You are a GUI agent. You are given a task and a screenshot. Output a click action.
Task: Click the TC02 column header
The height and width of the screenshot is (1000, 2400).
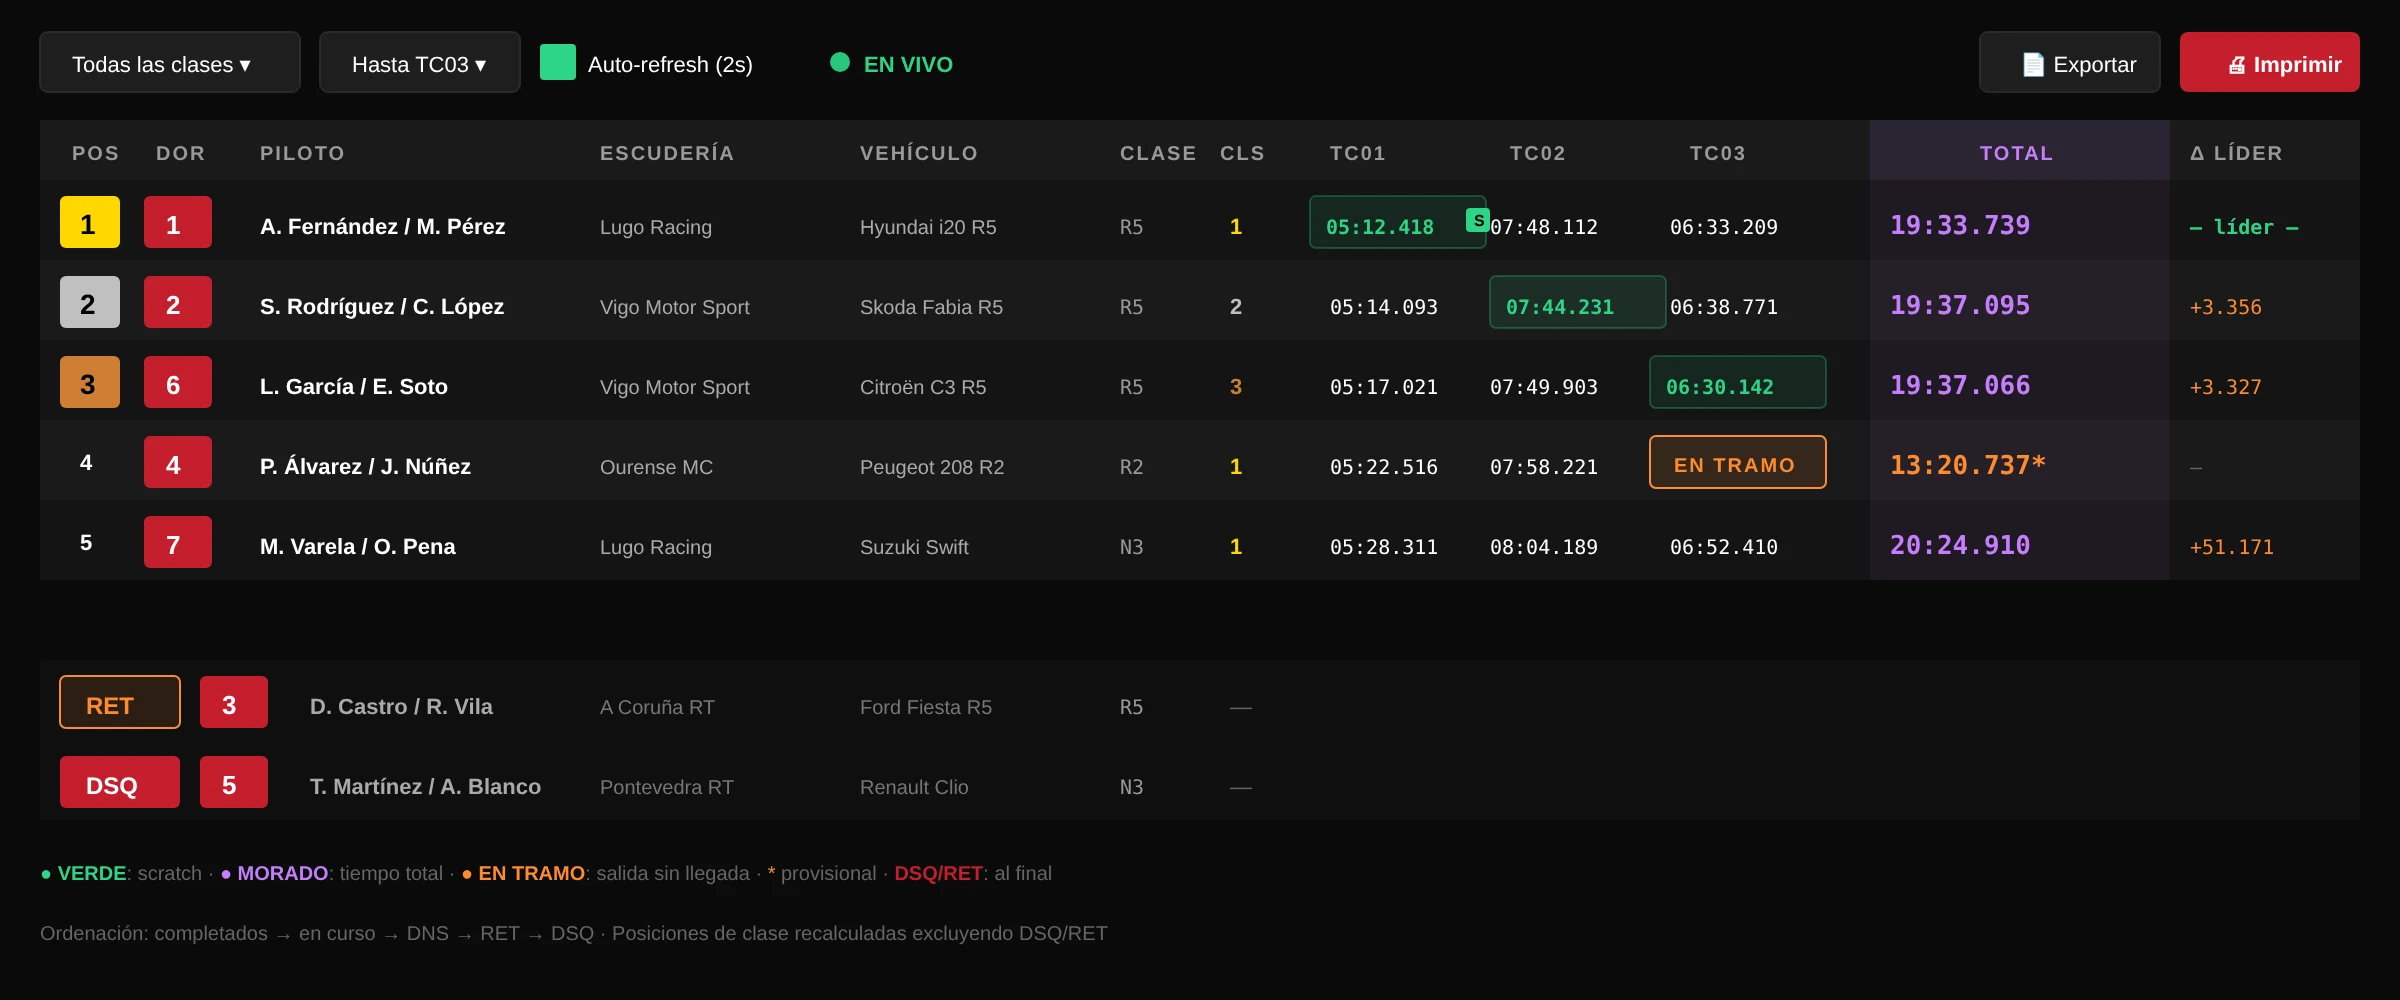1537,153
